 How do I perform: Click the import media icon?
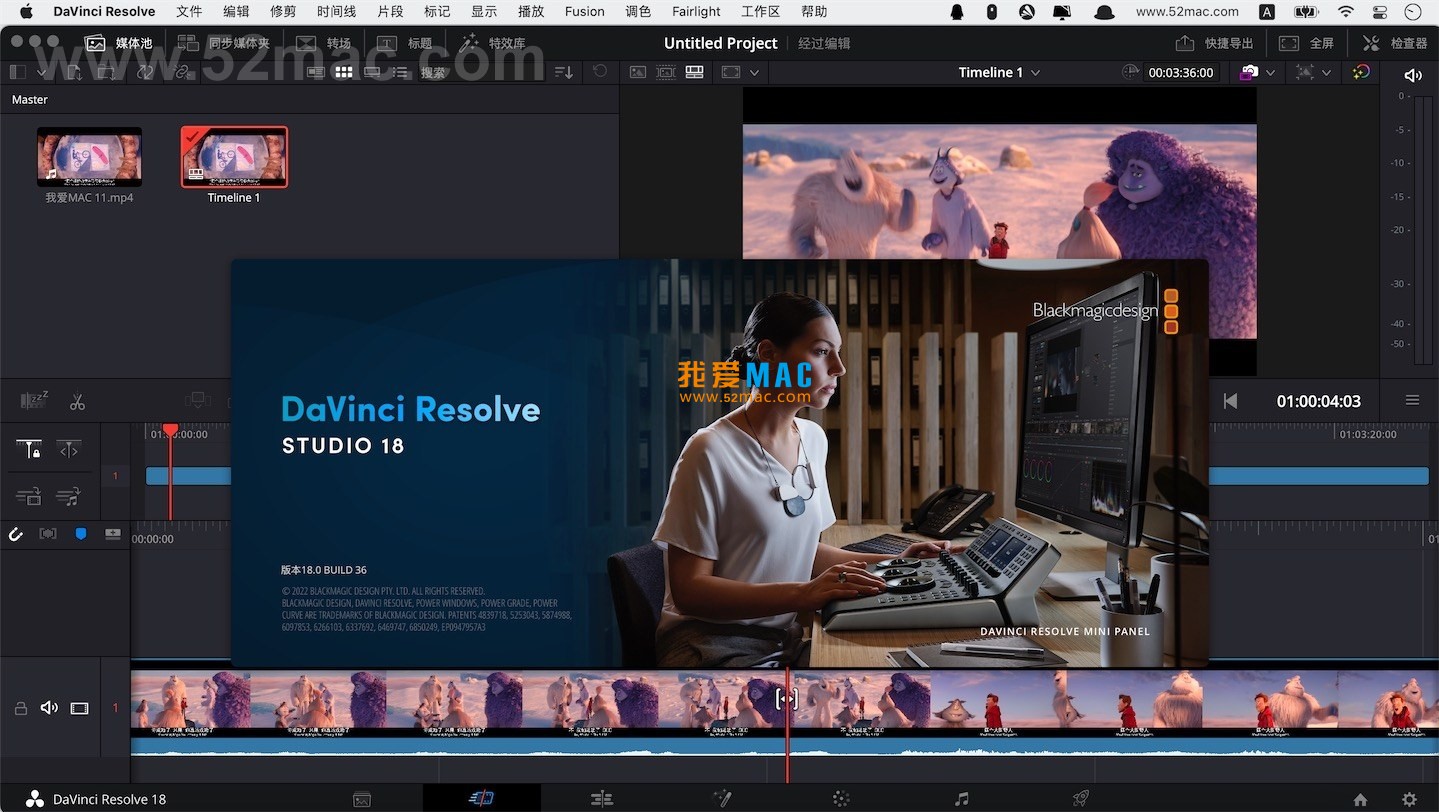(74, 72)
